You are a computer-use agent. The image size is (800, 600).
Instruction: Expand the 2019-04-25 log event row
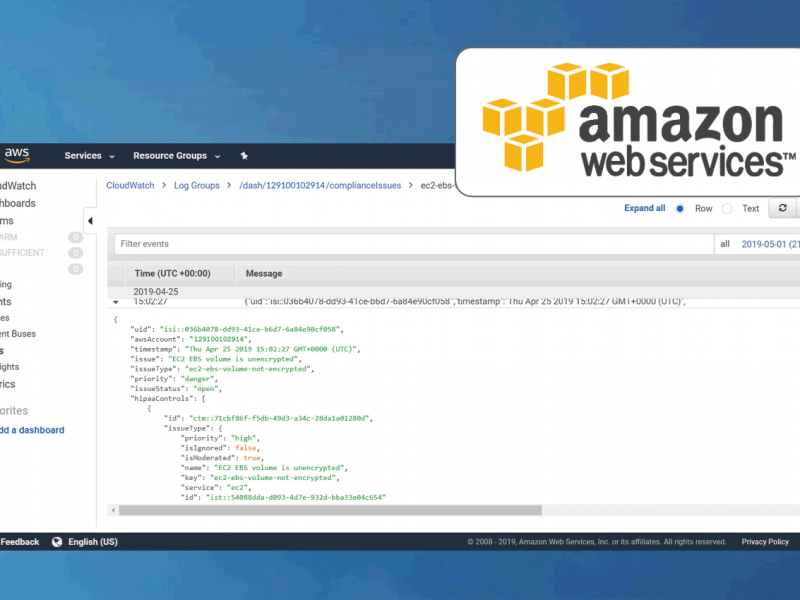click(116, 299)
